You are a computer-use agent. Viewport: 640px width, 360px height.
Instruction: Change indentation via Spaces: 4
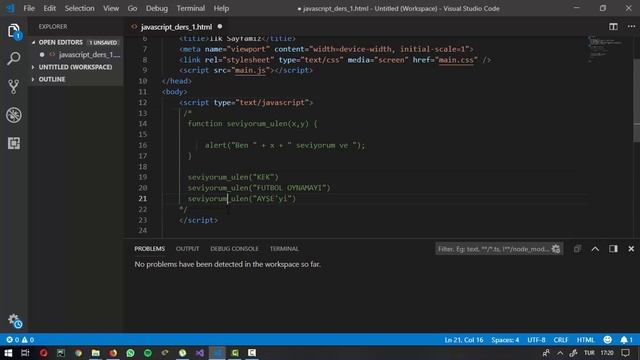[505, 340]
